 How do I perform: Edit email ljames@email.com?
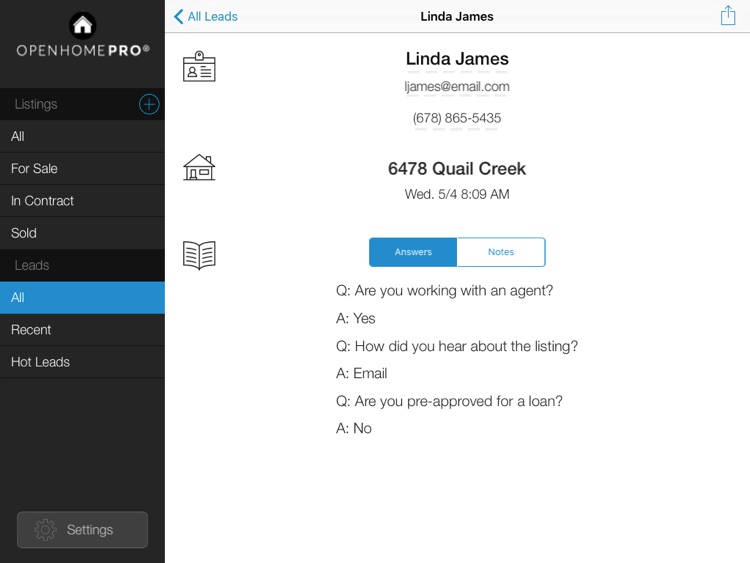point(457,87)
